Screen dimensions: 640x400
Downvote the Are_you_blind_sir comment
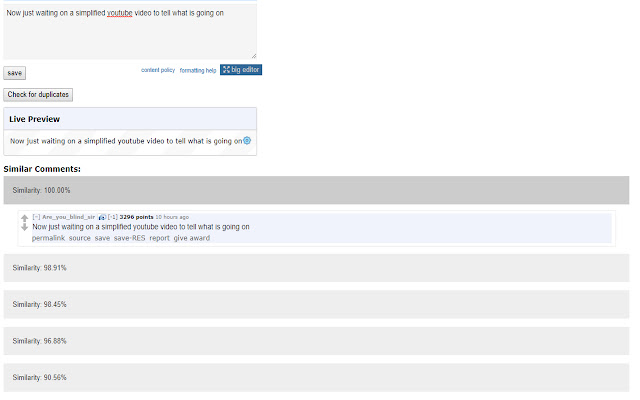(x=24, y=227)
